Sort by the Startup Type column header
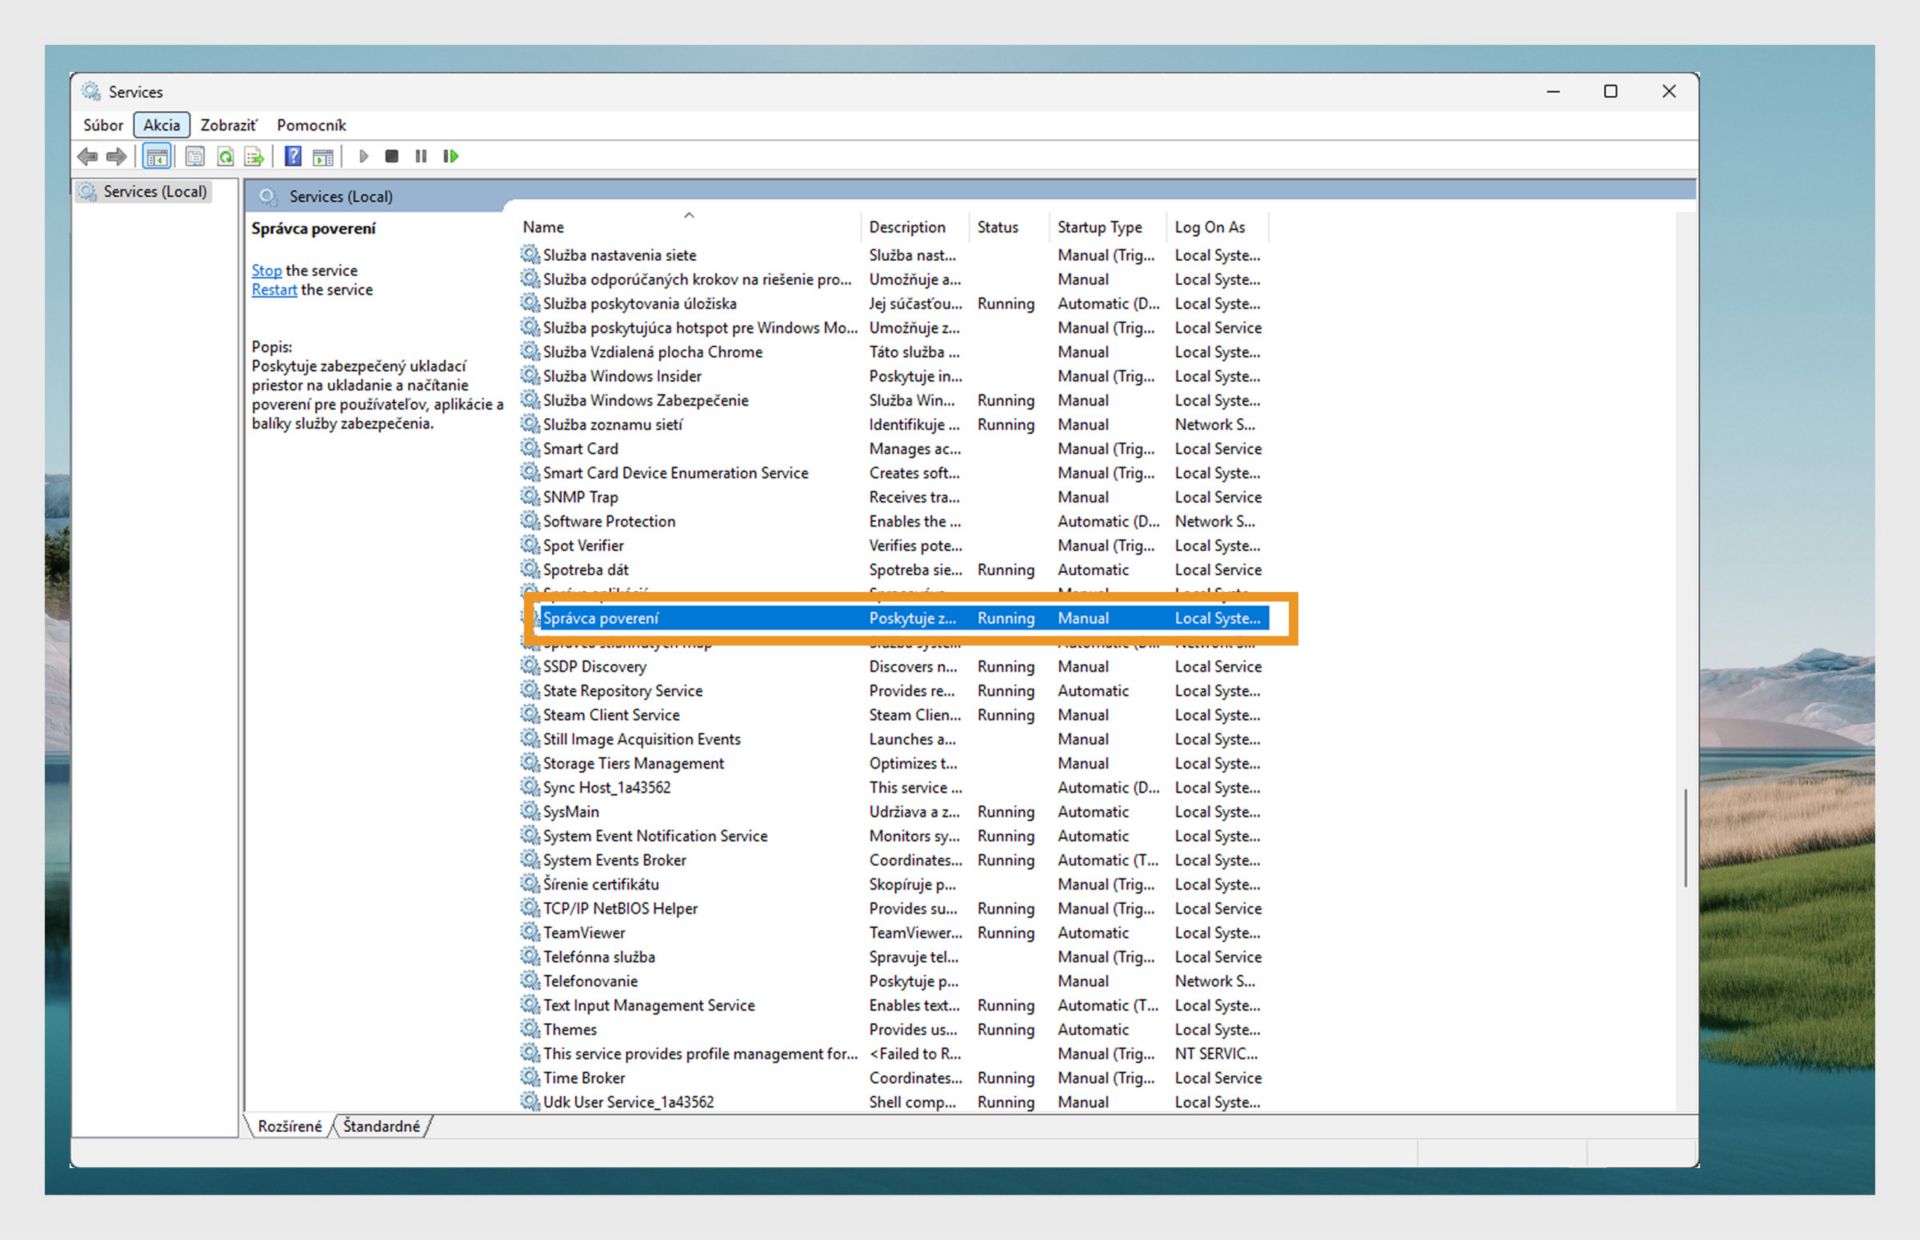 (x=1099, y=227)
